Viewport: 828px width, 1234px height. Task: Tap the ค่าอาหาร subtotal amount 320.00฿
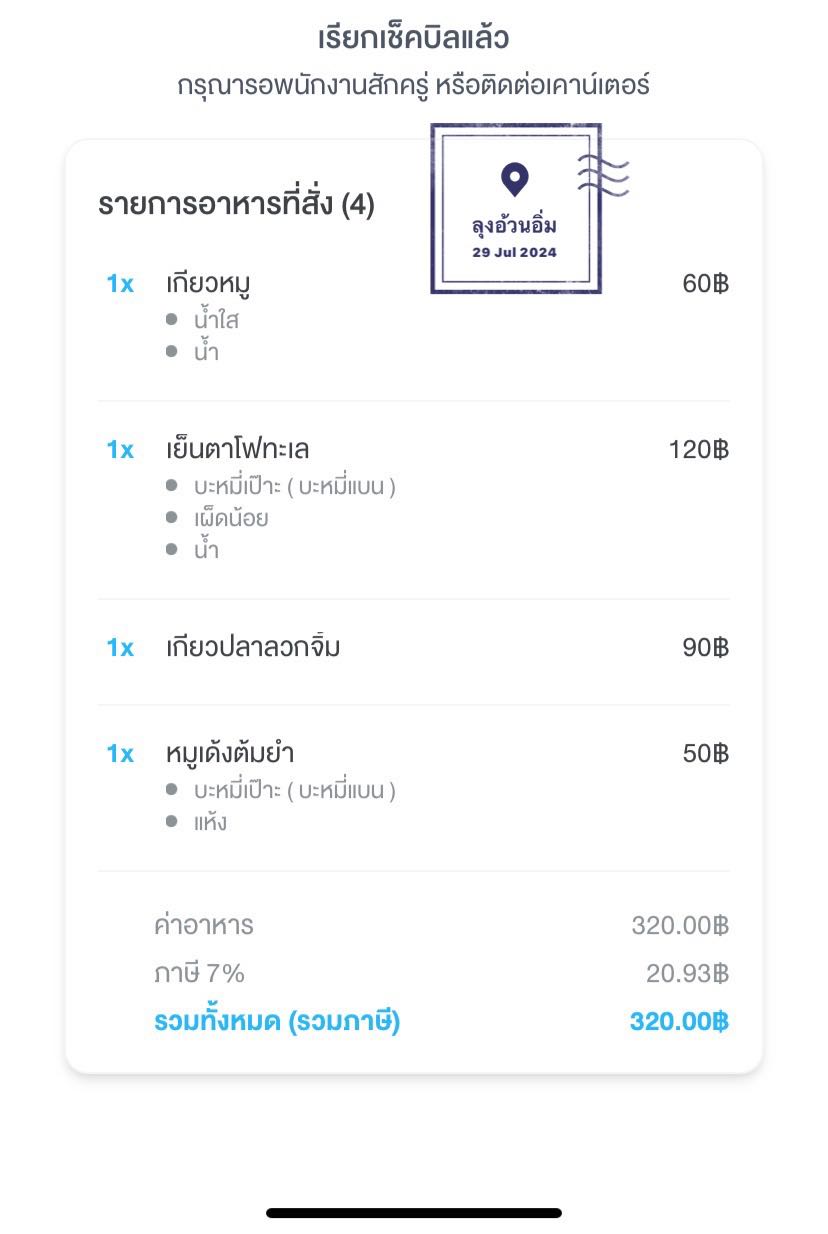coord(679,925)
